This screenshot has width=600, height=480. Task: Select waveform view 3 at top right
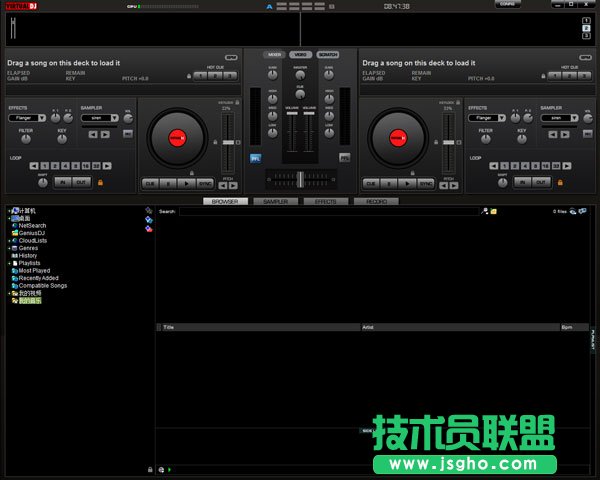tap(586, 36)
